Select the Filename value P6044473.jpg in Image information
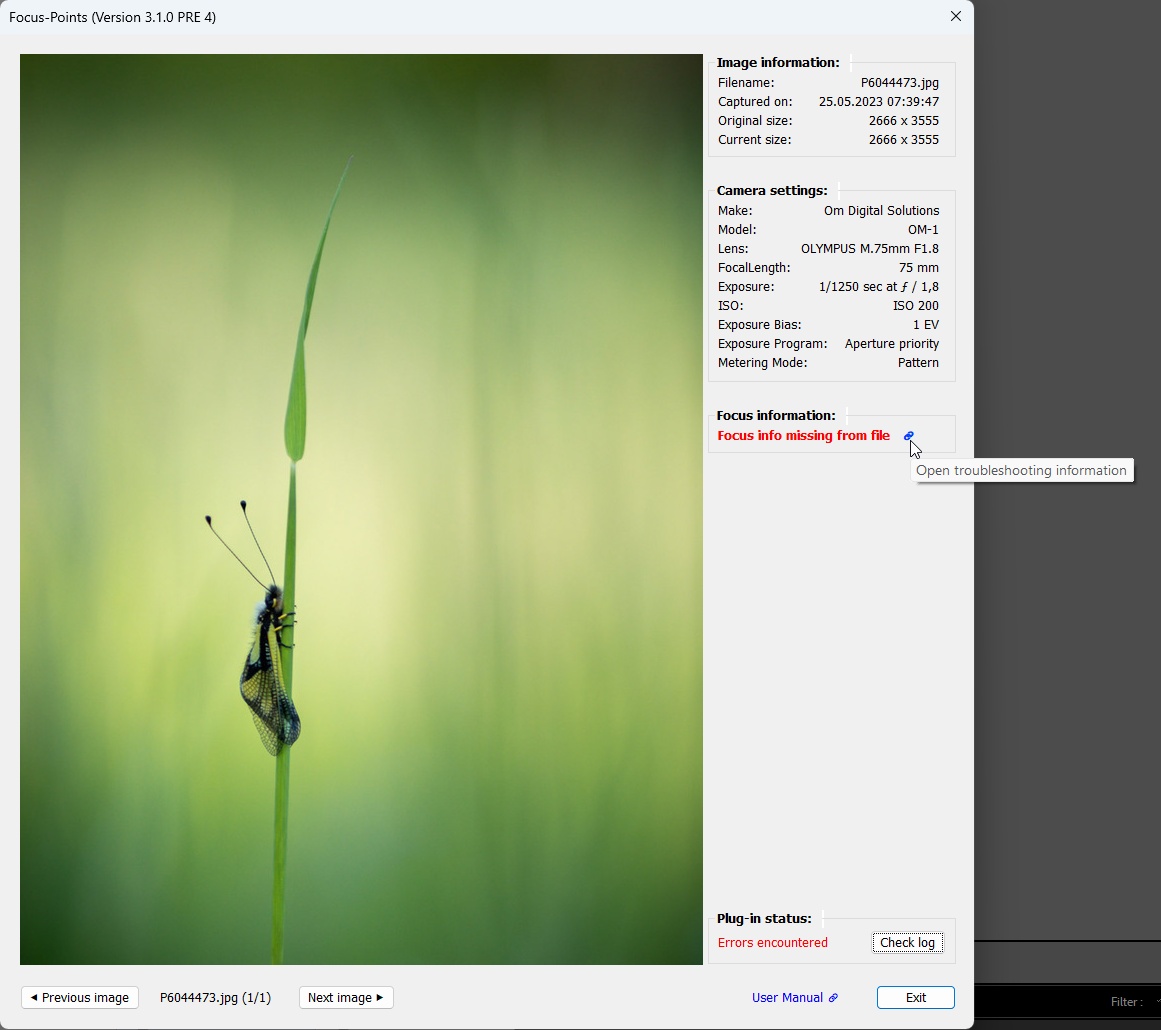1161x1030 pixels. 899,83
